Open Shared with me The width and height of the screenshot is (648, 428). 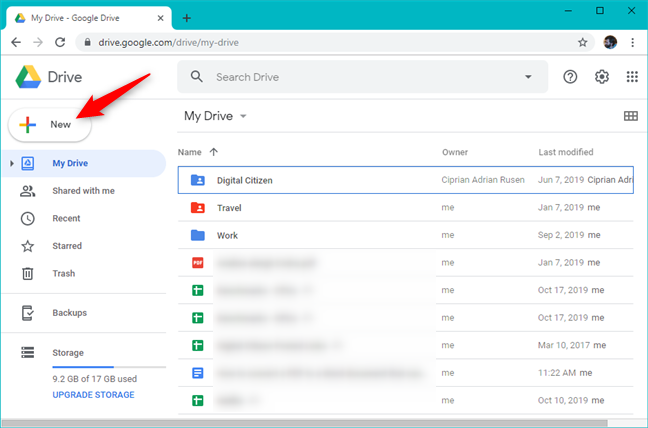tap(84, 191)
